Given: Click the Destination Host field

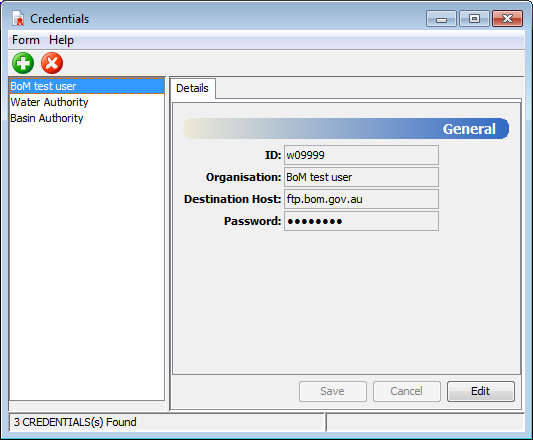Looking at the screenshot, I should pos(361,199).
